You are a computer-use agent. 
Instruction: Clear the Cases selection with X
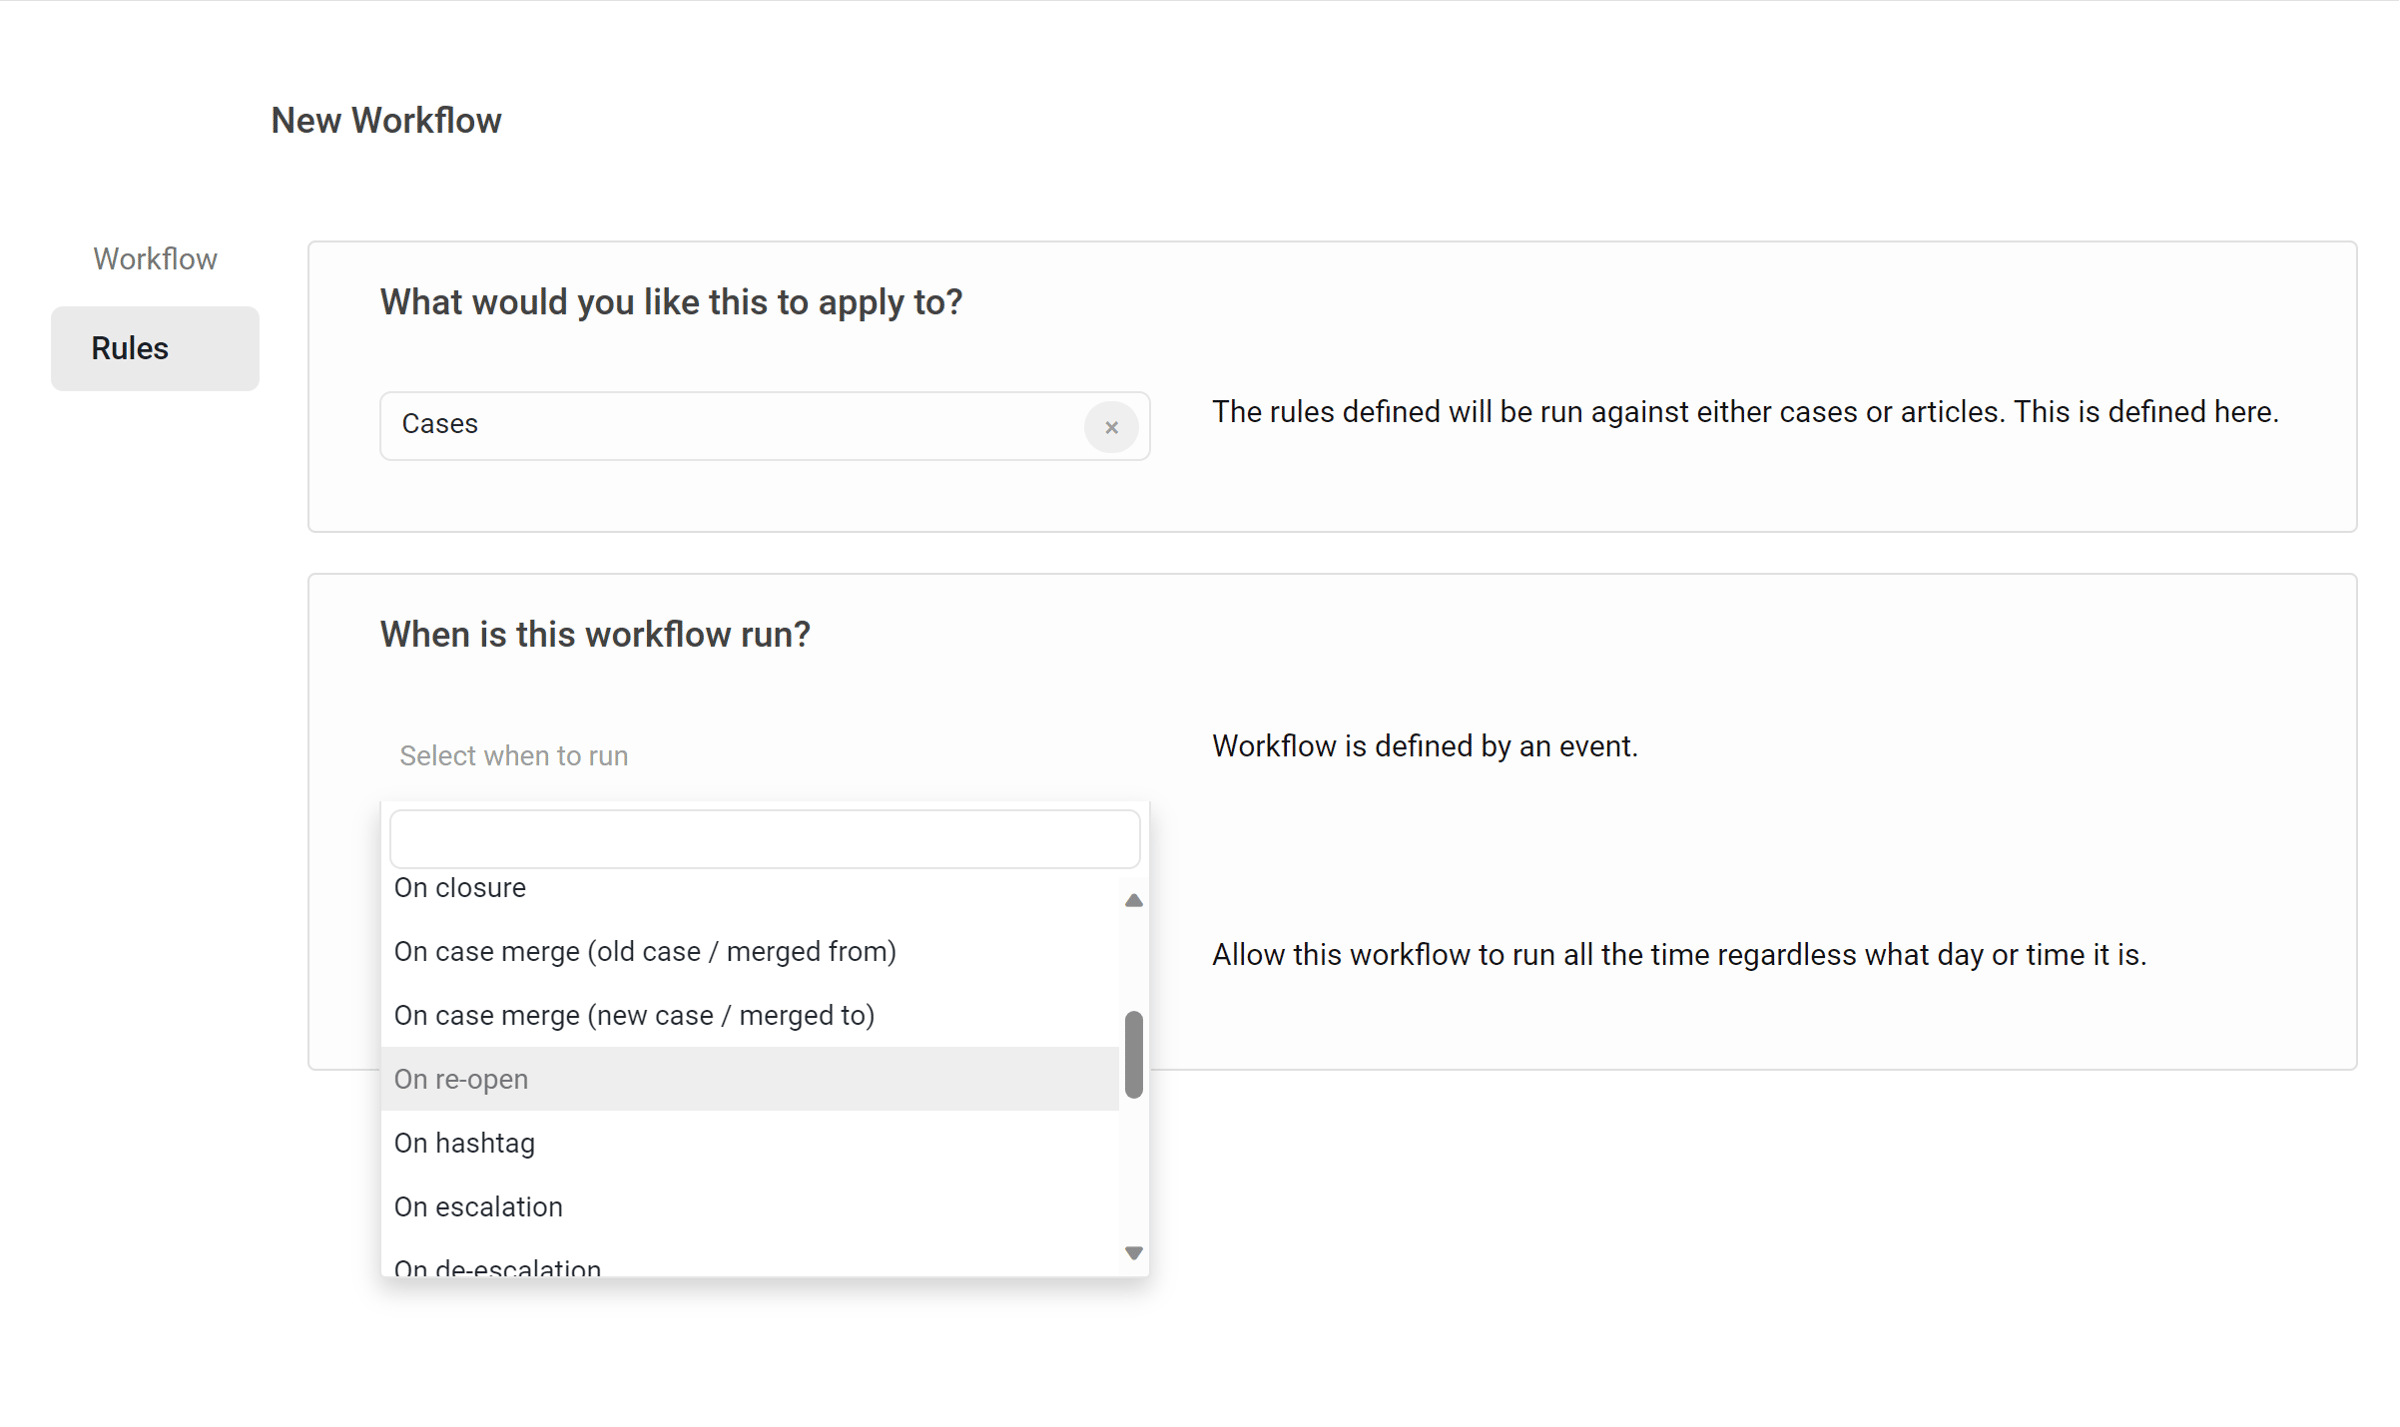(1110, 427)
